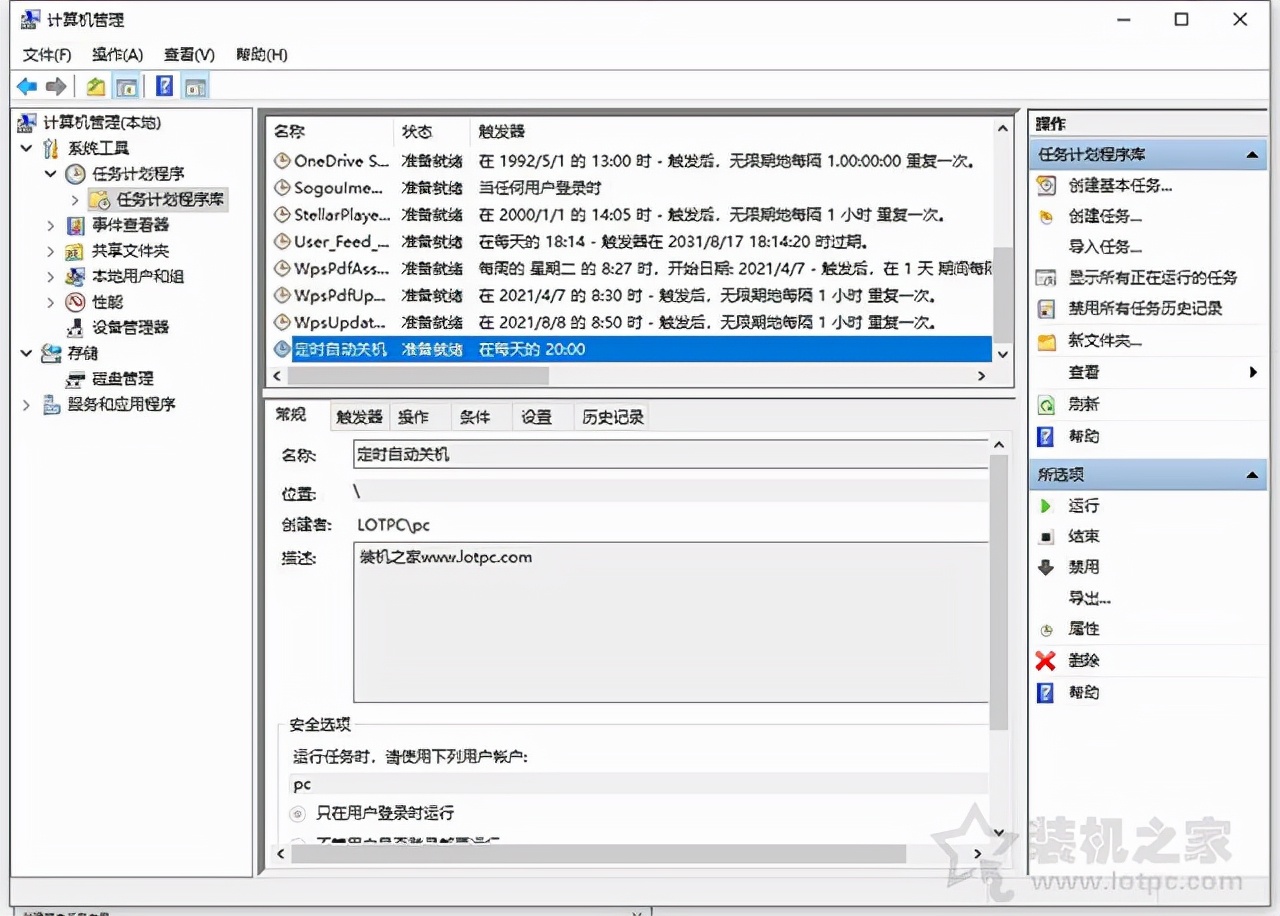The height and width of the screenshot is (916, 1280).
Task: Click the forward arrow in the toolbar
Action: (57, 87)
